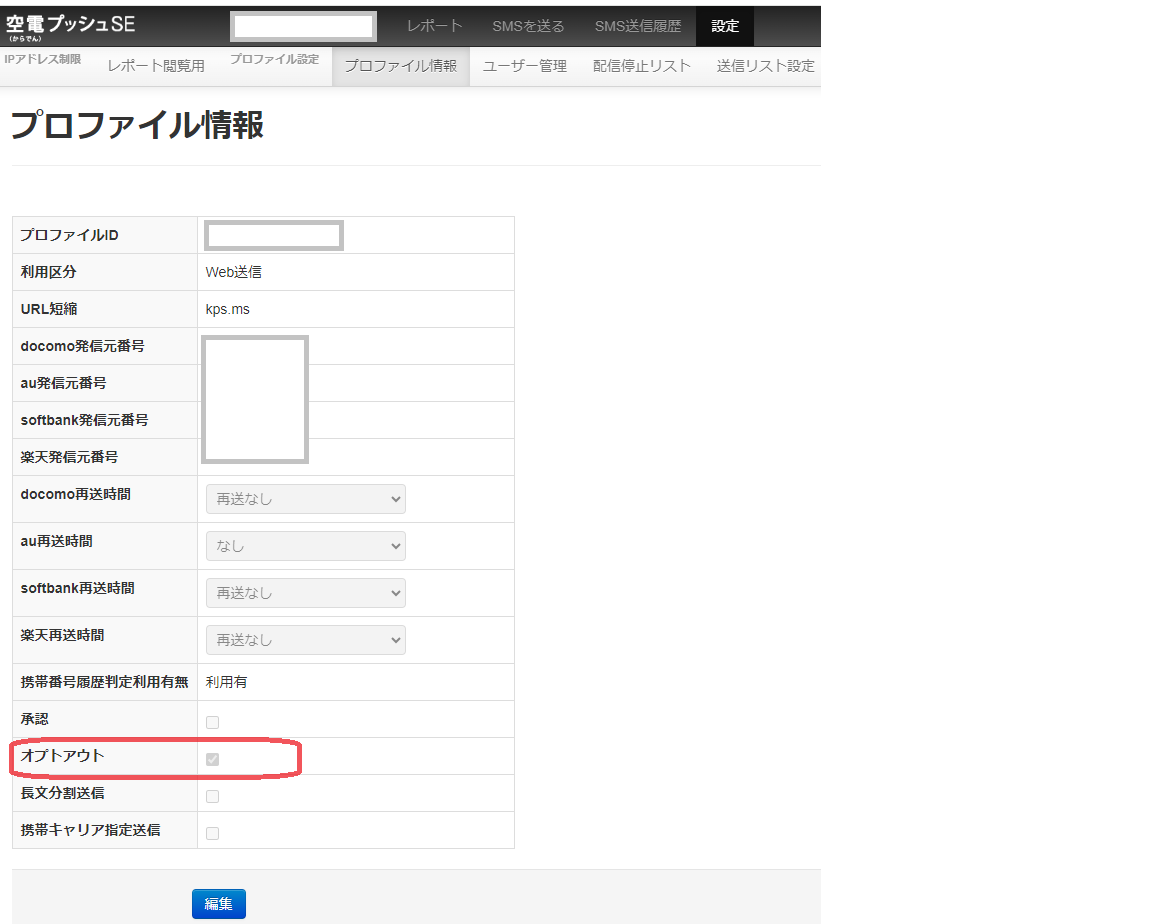Click the 利用有 value text
This screenshot has width=1152, height=924.
[226, 682]
